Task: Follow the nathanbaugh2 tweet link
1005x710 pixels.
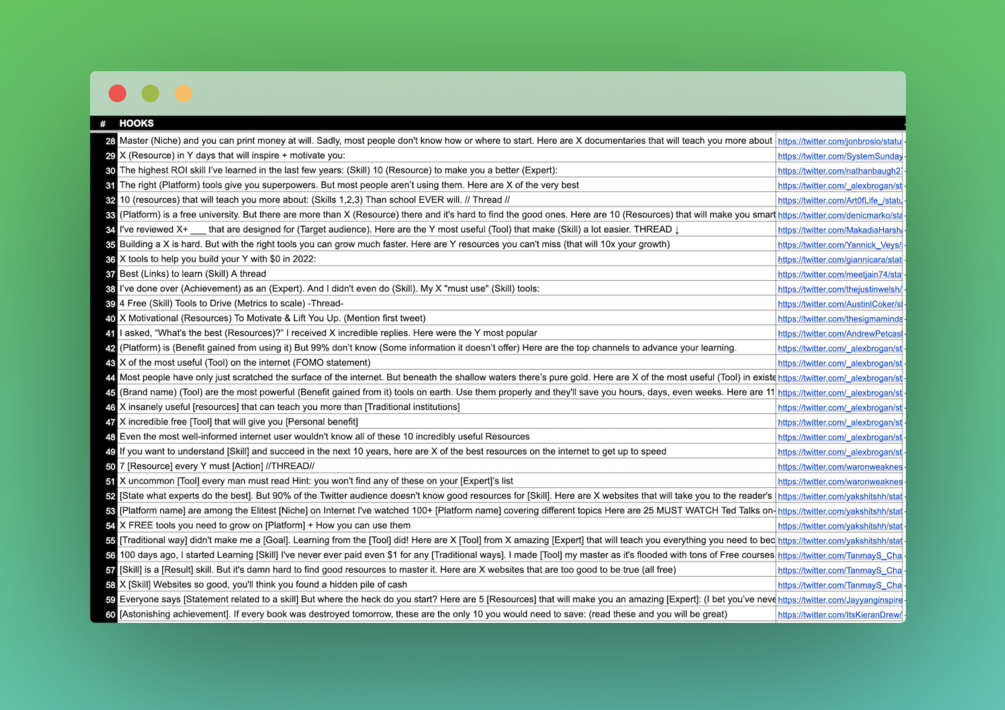Action: point(840,170)
